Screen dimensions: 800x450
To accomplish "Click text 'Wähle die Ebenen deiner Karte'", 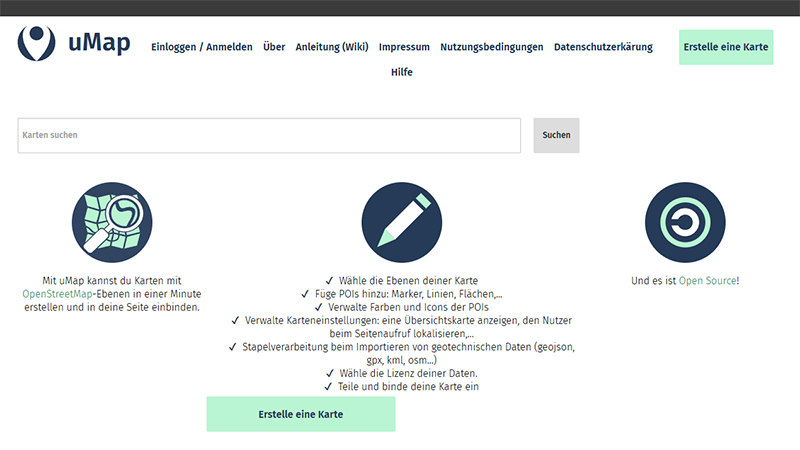I will pos(408,281).
